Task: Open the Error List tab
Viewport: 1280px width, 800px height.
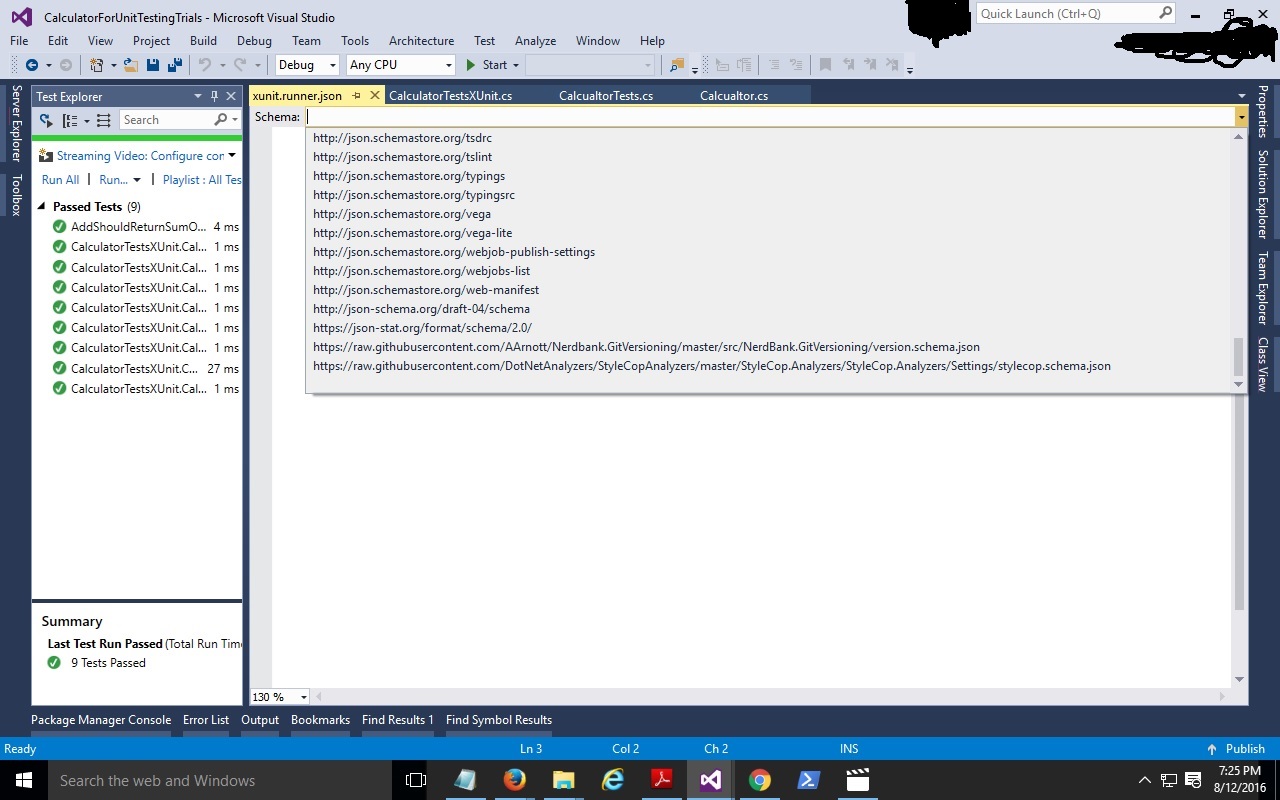Action: 206,720
